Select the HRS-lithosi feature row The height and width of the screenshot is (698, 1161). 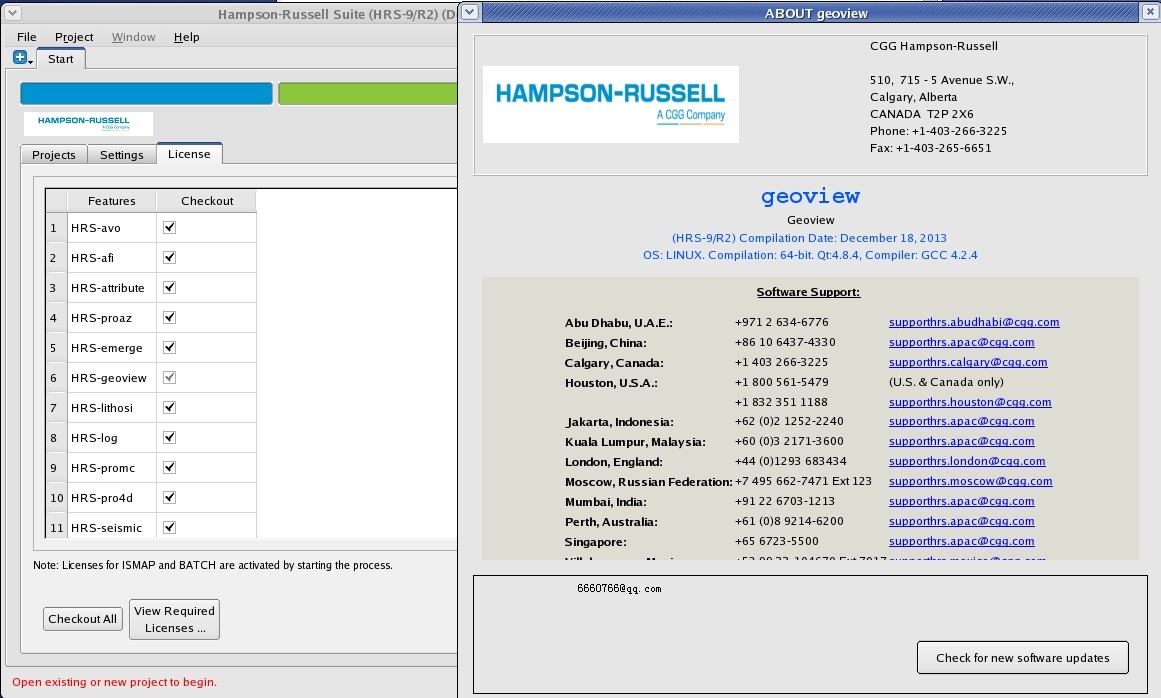[111, 408]
